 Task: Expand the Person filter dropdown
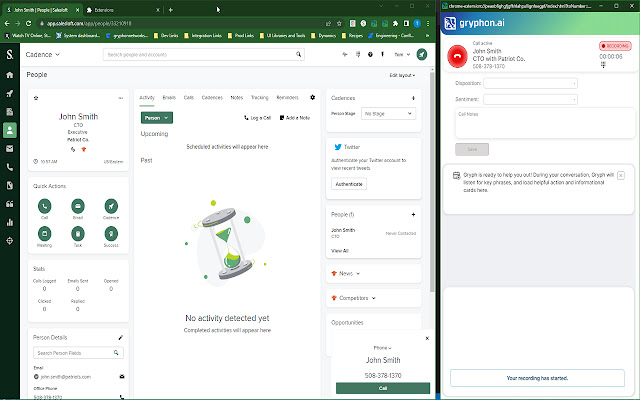pyautogui.click(x=157, y=118)
